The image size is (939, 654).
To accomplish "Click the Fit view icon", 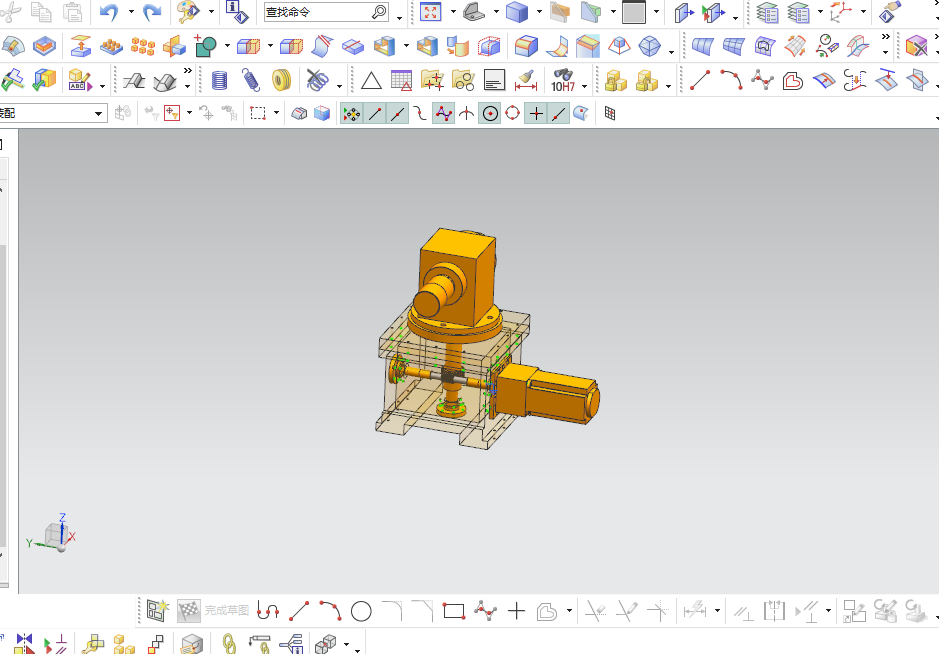I will (431, 11).
